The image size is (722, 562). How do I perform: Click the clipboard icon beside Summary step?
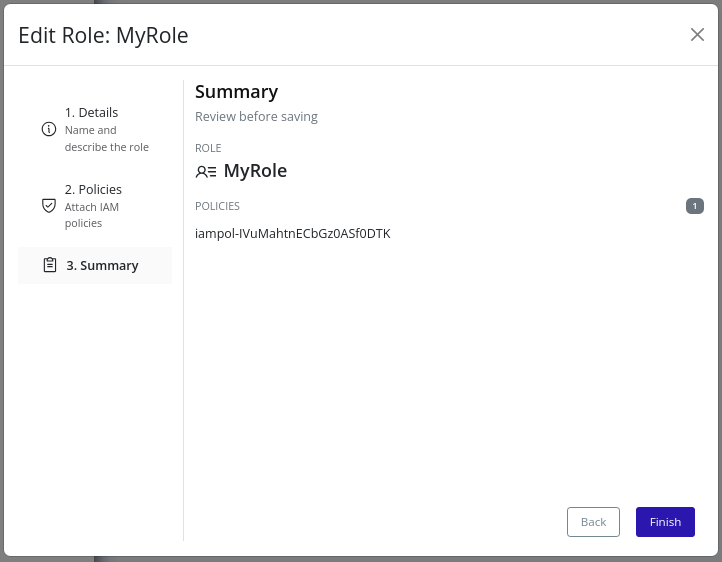tap(50, 265)
